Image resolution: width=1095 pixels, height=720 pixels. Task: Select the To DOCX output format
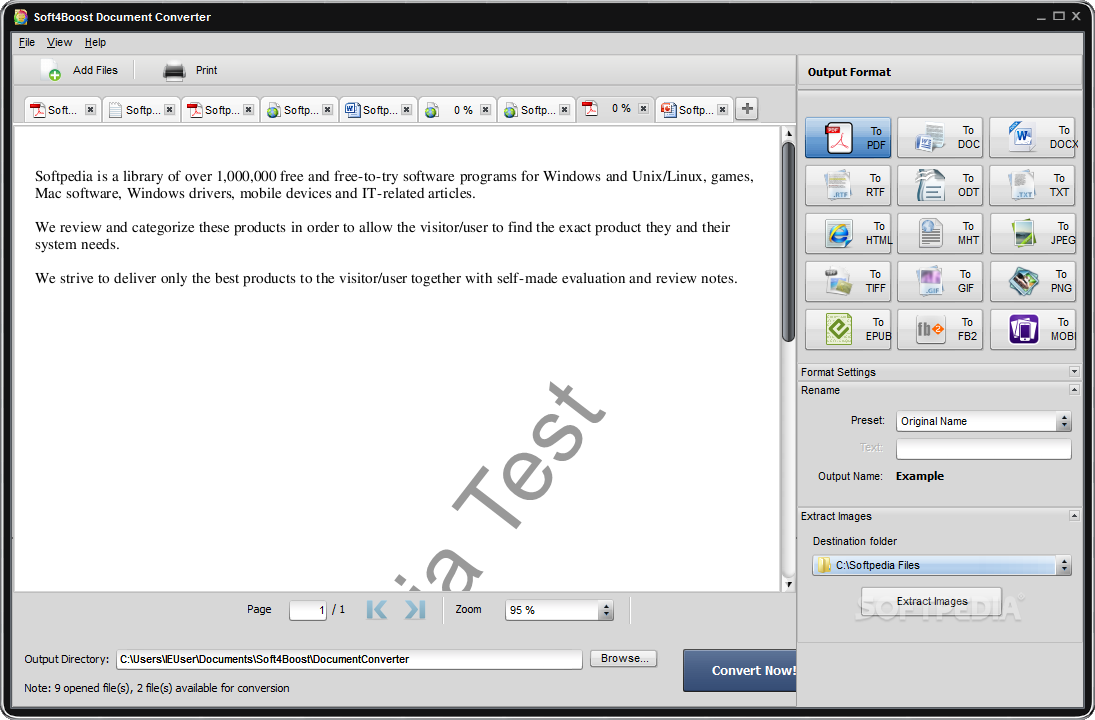coord(1032,138)
